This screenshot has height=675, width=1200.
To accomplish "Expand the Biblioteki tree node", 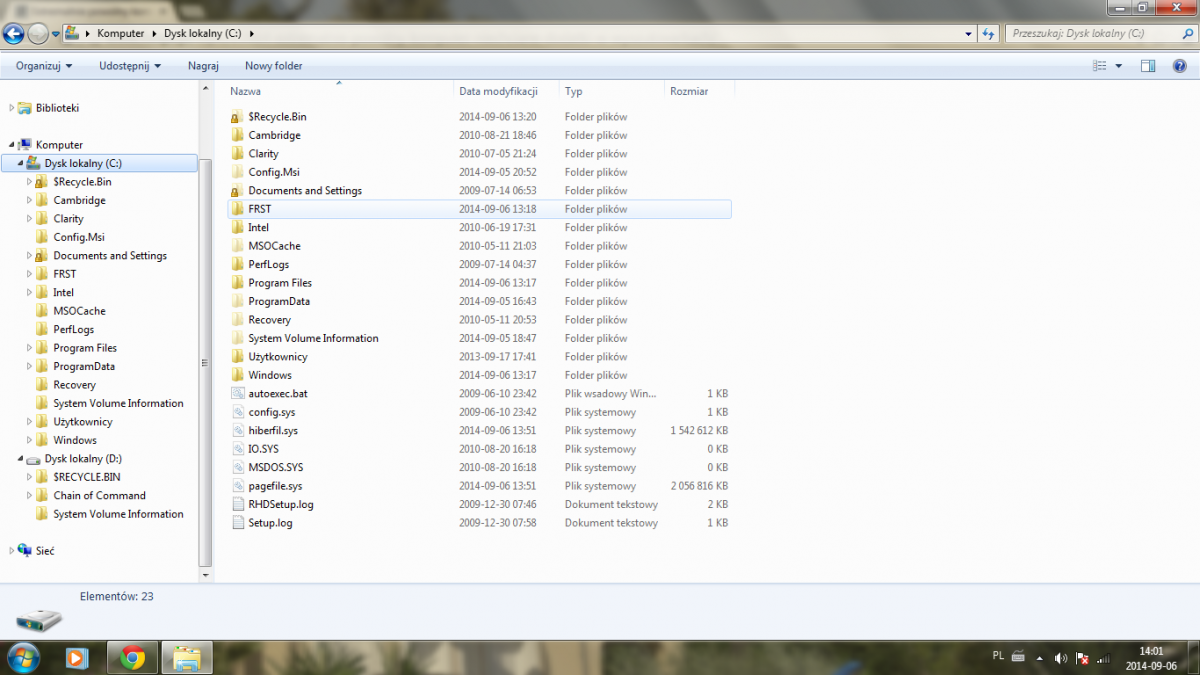I will coord(12,108).
